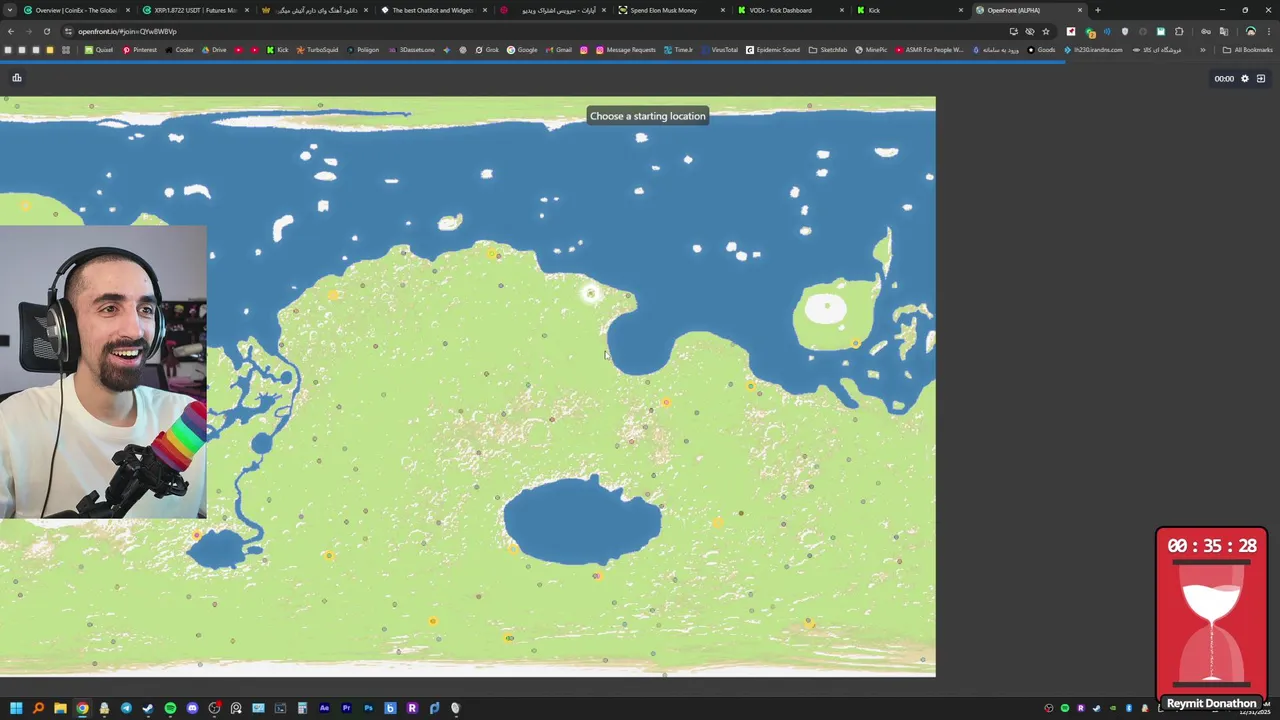
Task: Open the leaderboard icon at top left
Action: pos(16,77)
